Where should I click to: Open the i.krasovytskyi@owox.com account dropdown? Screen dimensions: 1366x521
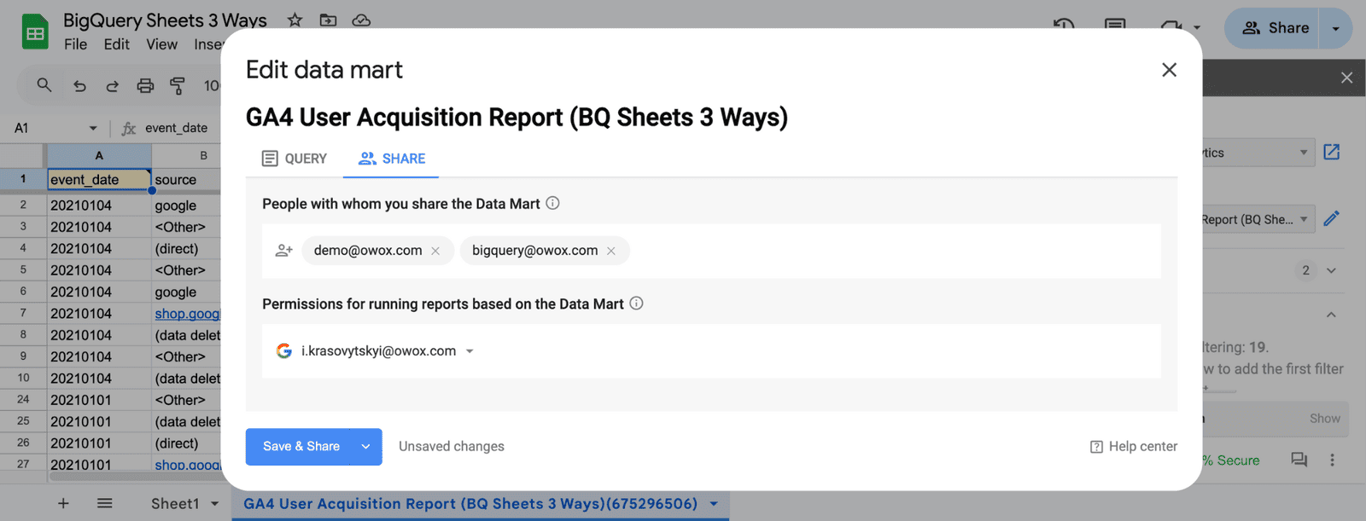(470, 351)
